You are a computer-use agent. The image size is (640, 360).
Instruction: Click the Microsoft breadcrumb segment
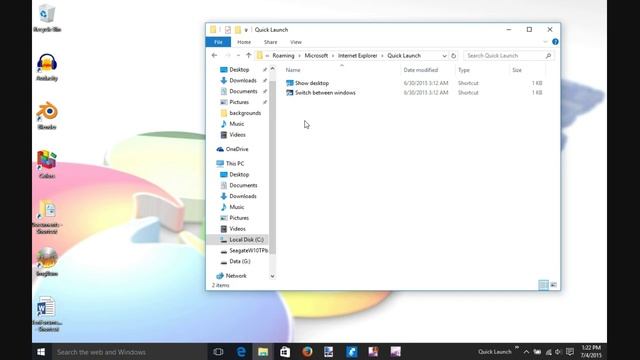[x=316, y=56]
